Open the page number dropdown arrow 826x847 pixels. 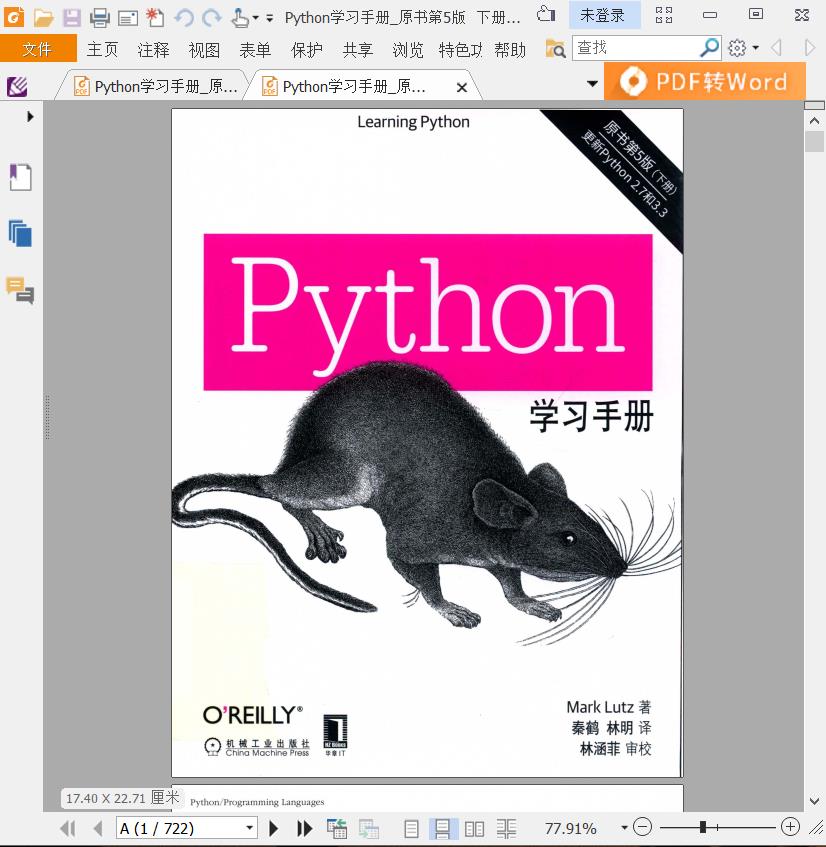249,828
